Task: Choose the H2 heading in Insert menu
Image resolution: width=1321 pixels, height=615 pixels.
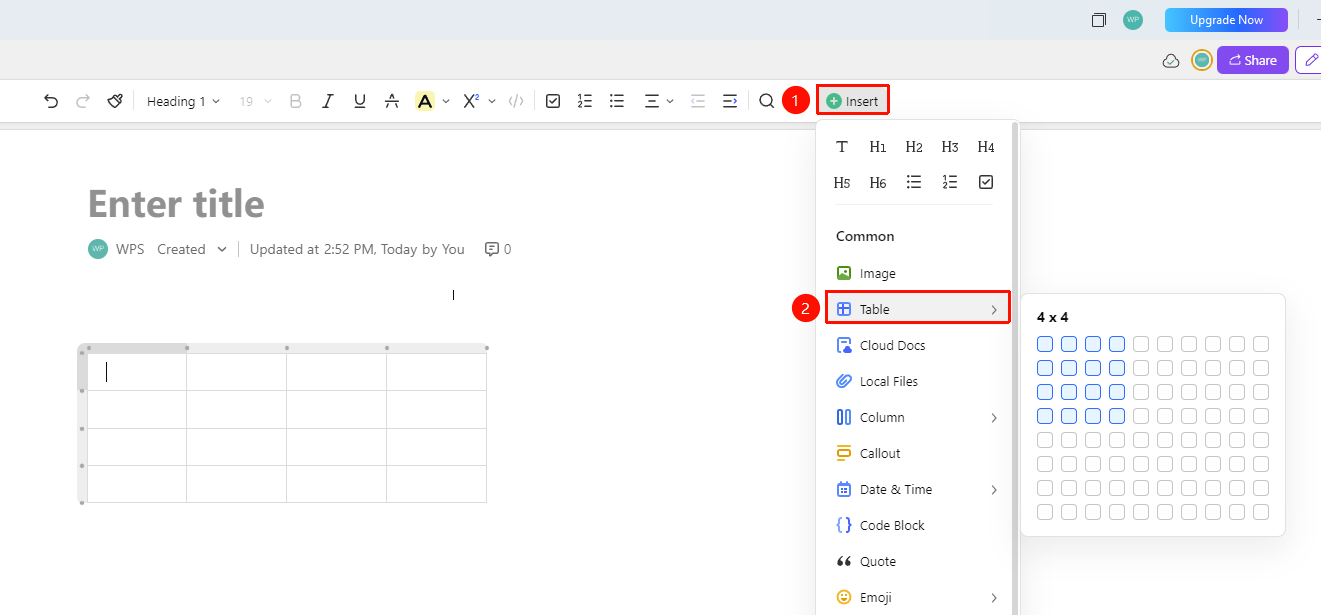Action: [x=914, y=147]
